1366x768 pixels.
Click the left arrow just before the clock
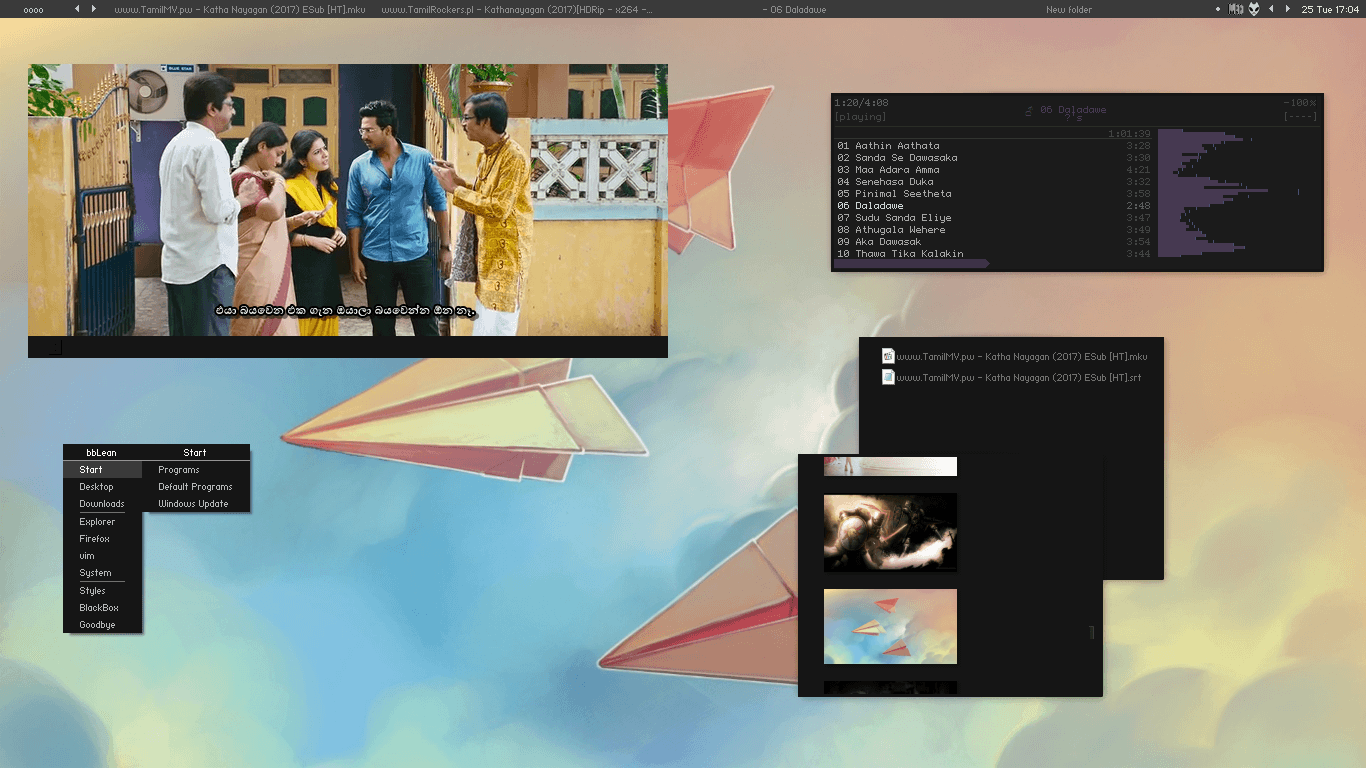point(1271,9)
